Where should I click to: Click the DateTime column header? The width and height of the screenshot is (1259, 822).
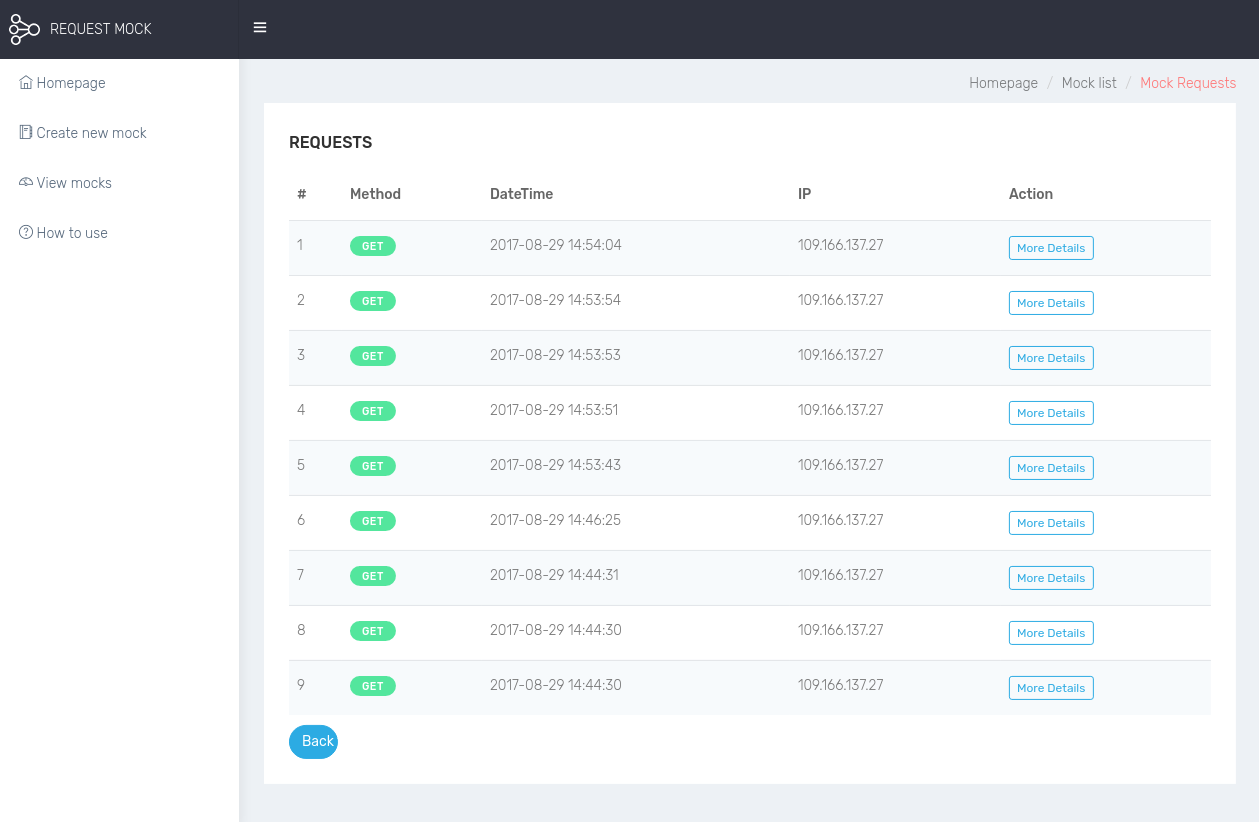[521, 194]
